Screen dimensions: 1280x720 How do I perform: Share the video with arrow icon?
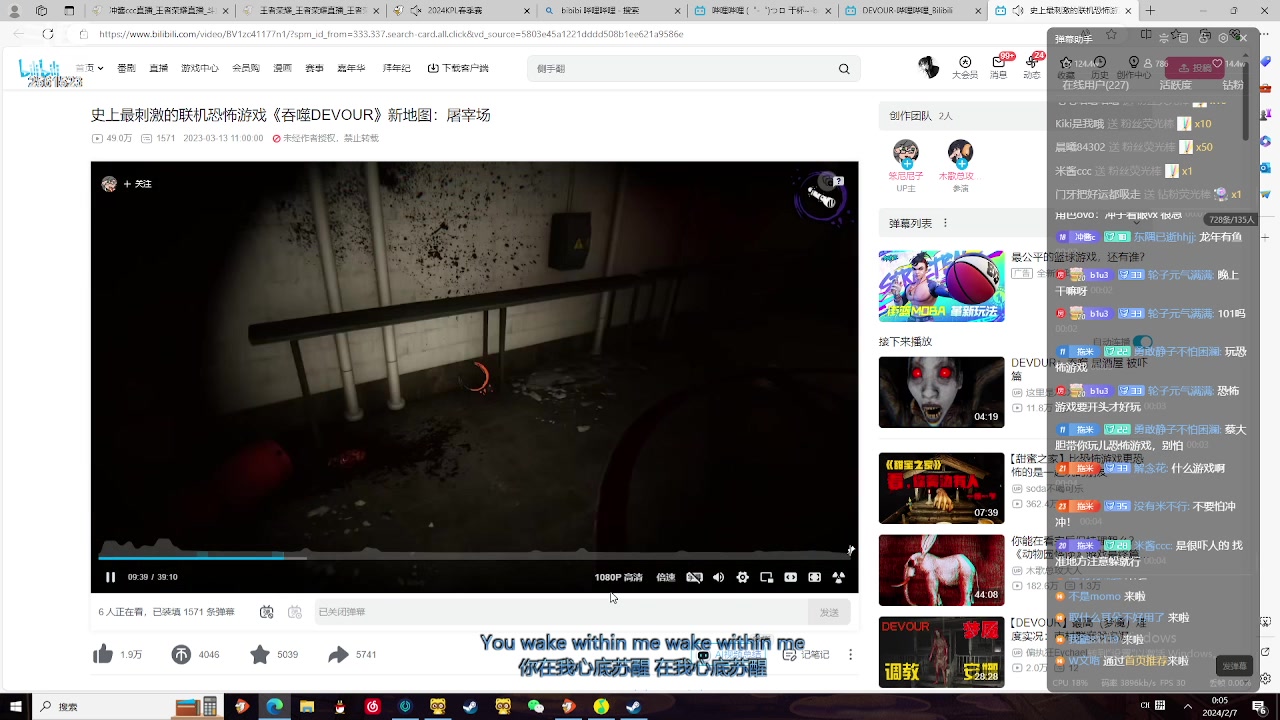(338, 655)
